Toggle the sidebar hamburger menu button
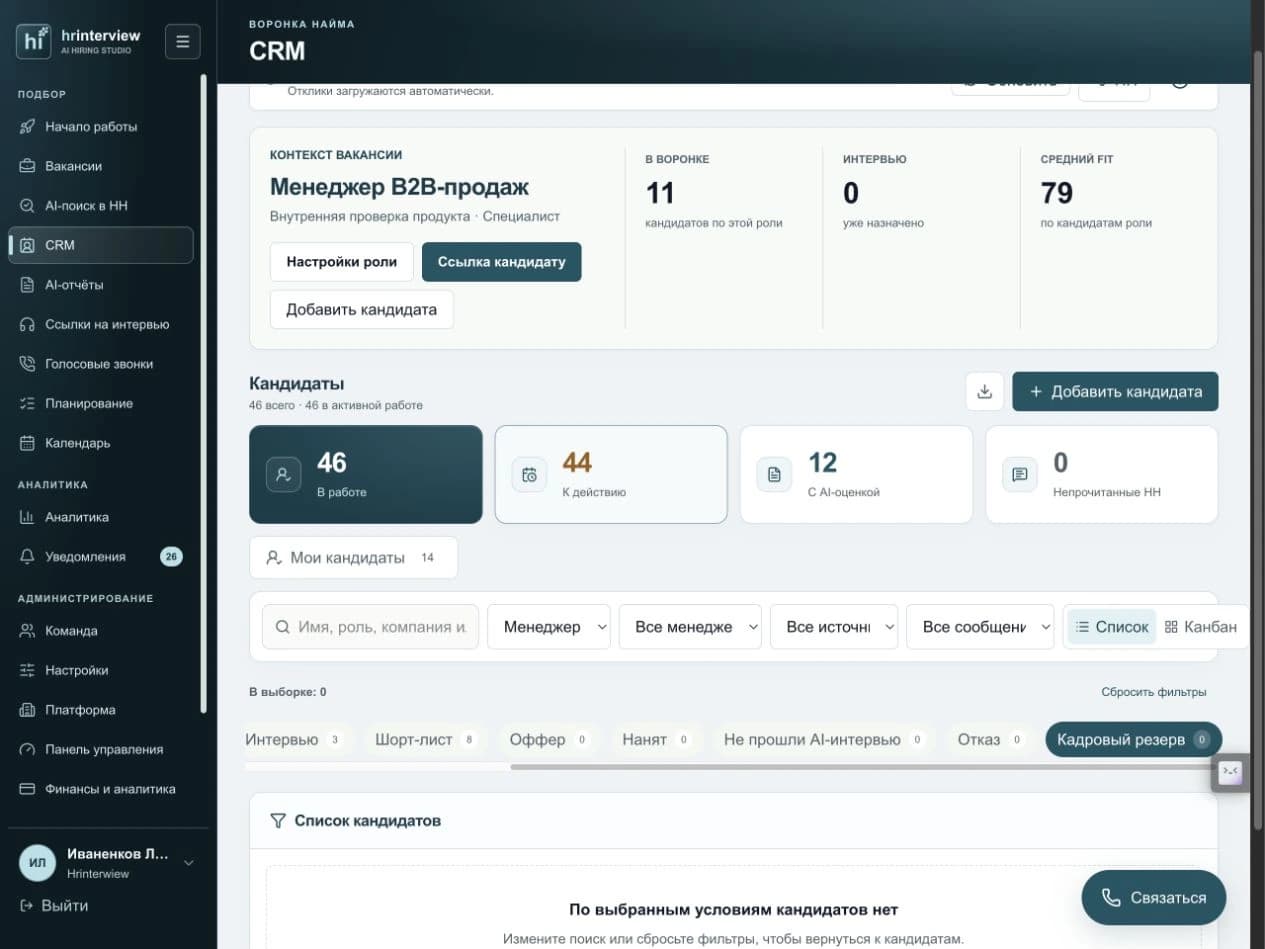This screenshot has width=1265, height=949. (x=182, y=41)
